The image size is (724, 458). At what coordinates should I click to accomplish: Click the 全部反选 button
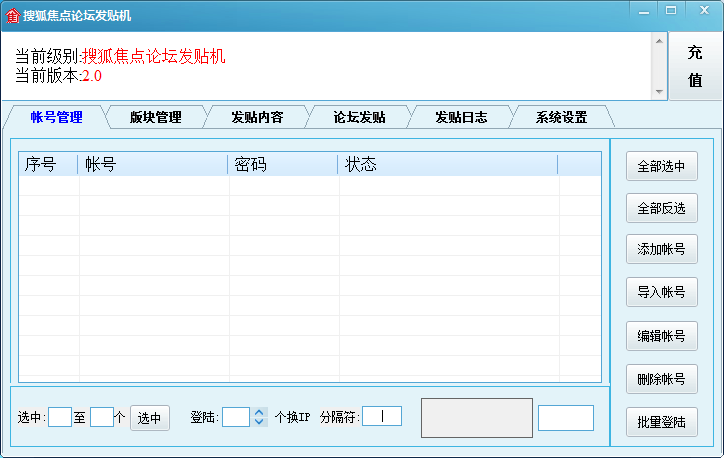(662, 208)
